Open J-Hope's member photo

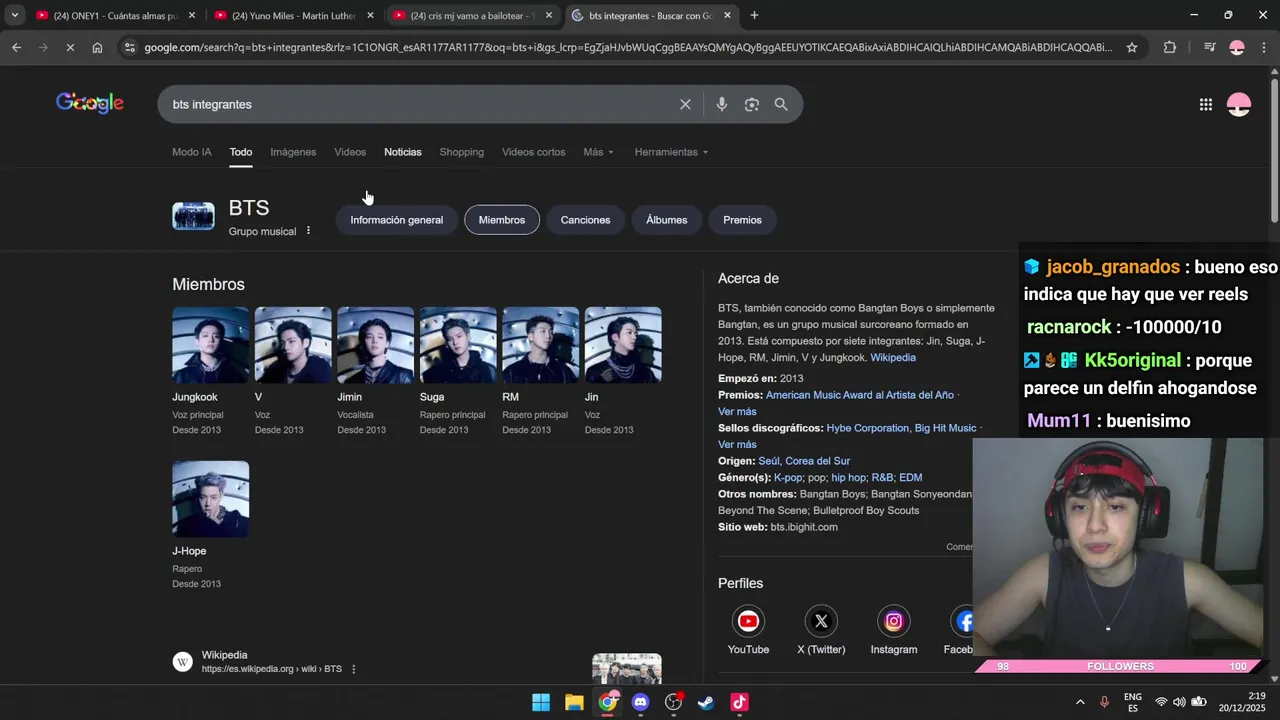click(211, 499)
